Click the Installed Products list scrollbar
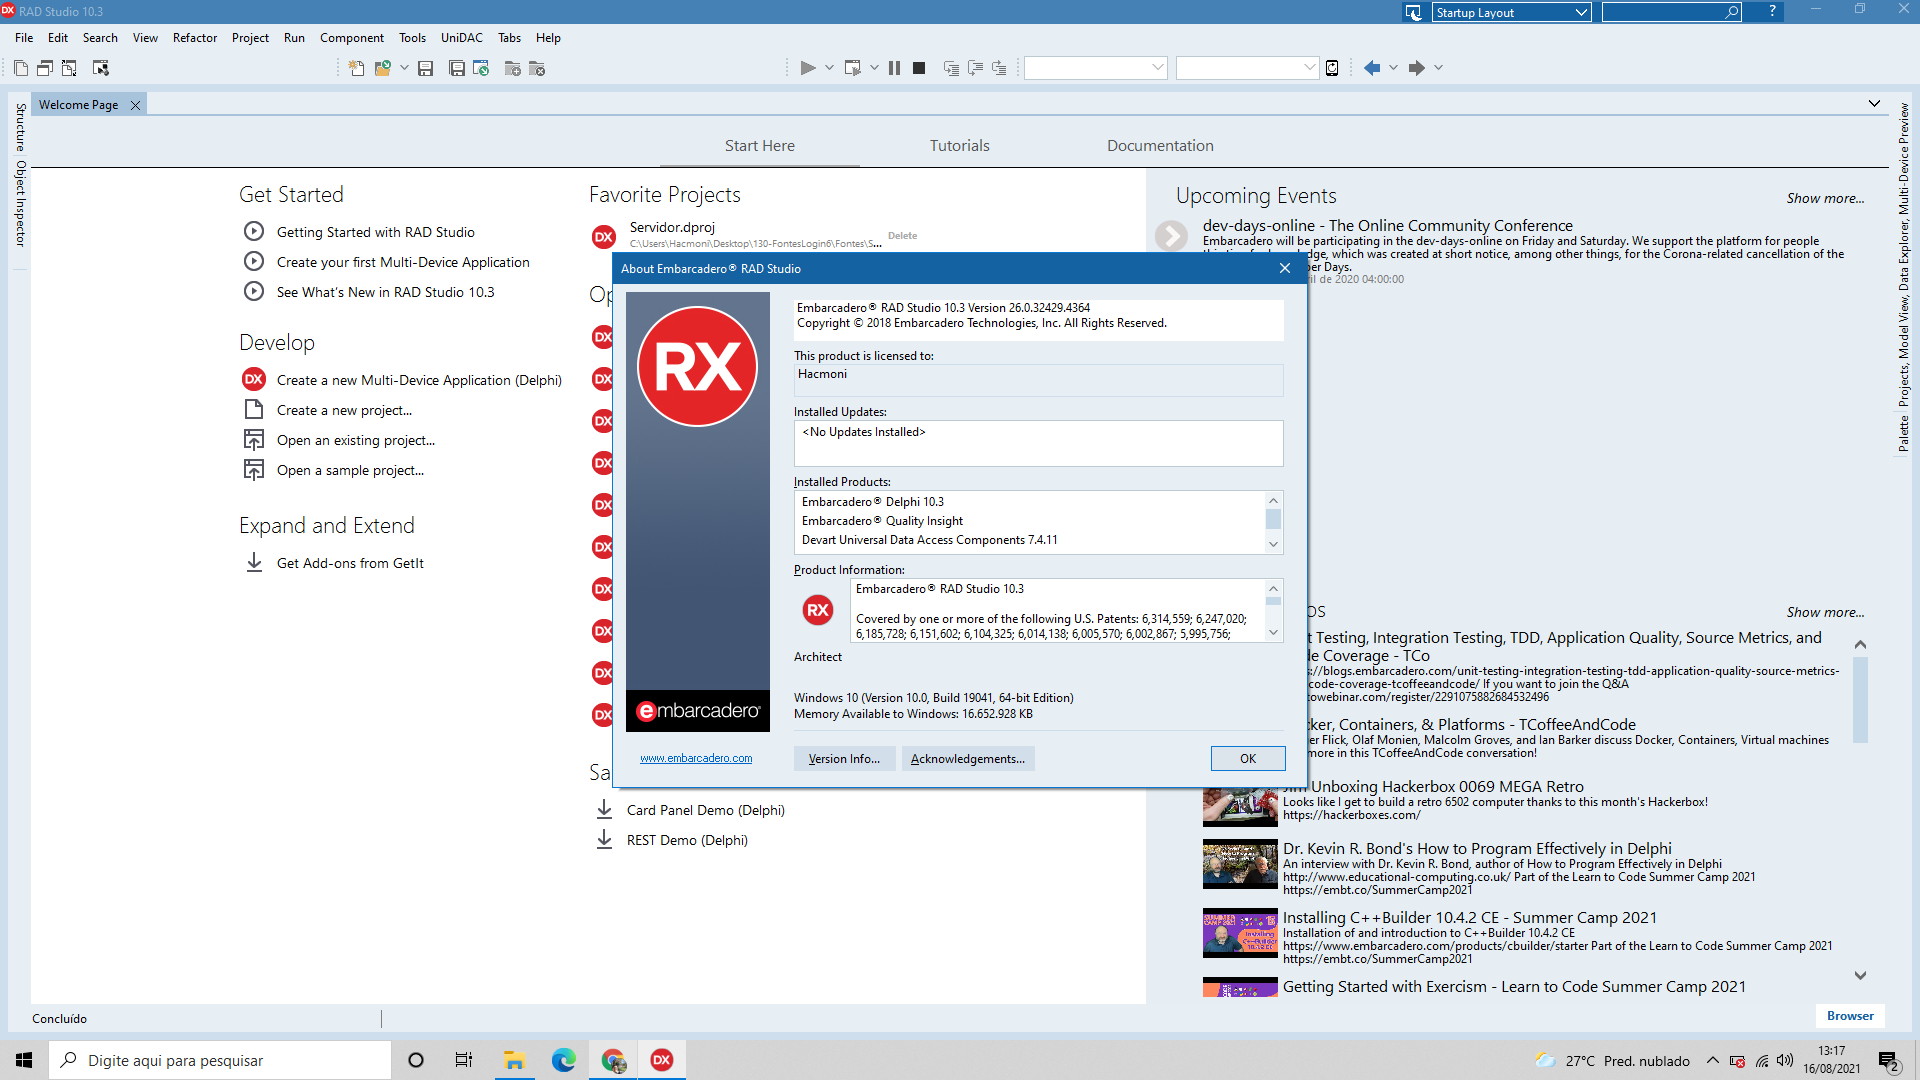Viewport: 1920px width, 1080px height. coord(1273,521)
